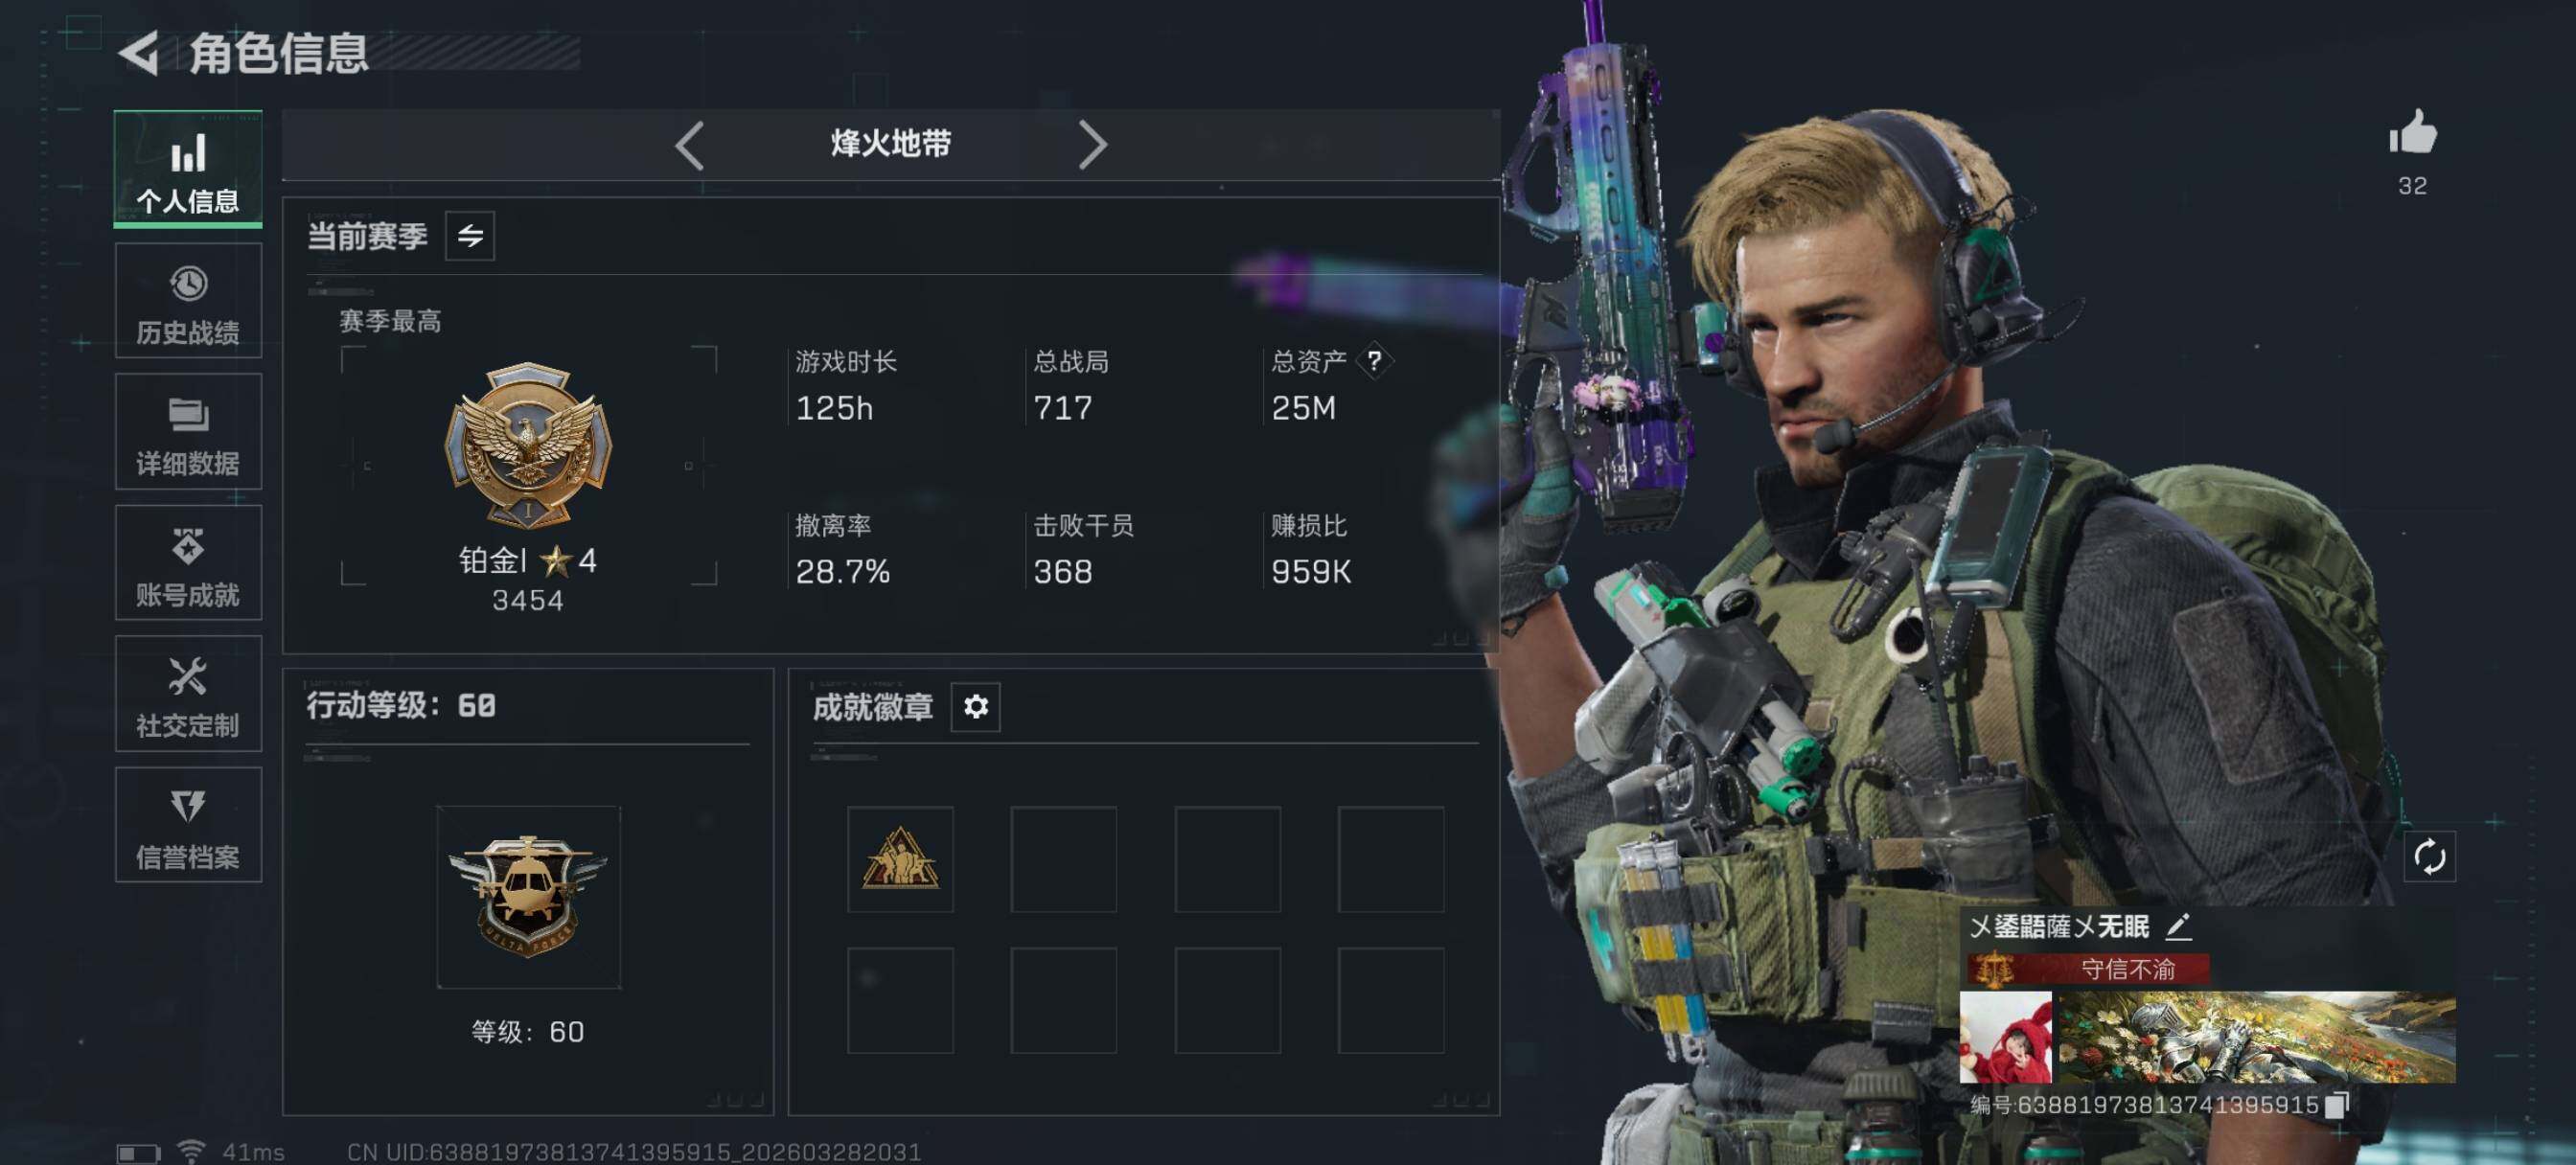Toggle season view with 当前赛季 swap button
Screen dimensions: 2576x1165
[470, 235]
